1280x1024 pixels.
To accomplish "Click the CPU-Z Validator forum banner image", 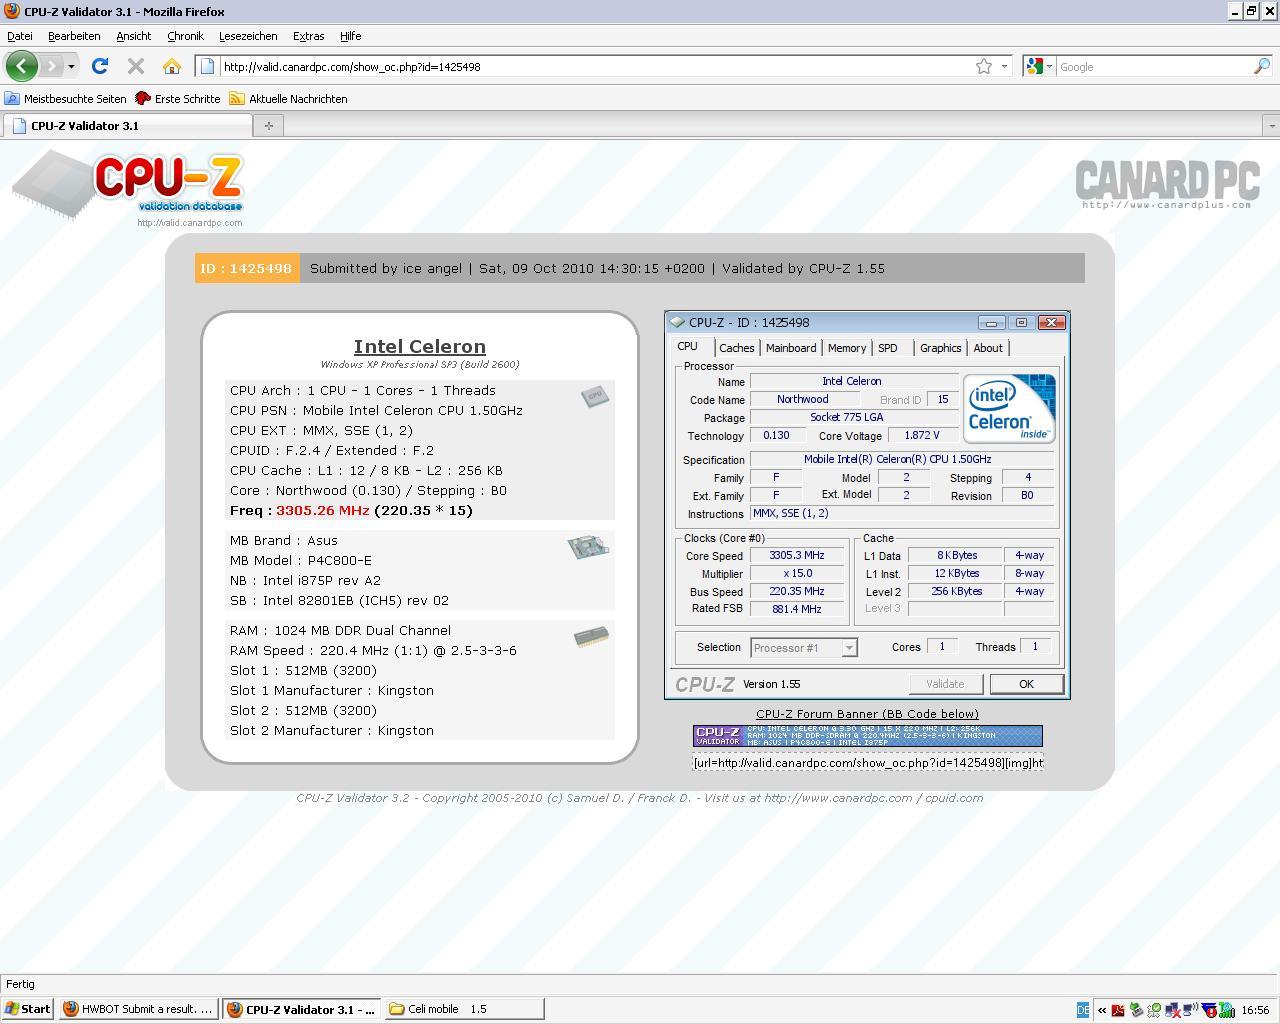I will [867, 736].
